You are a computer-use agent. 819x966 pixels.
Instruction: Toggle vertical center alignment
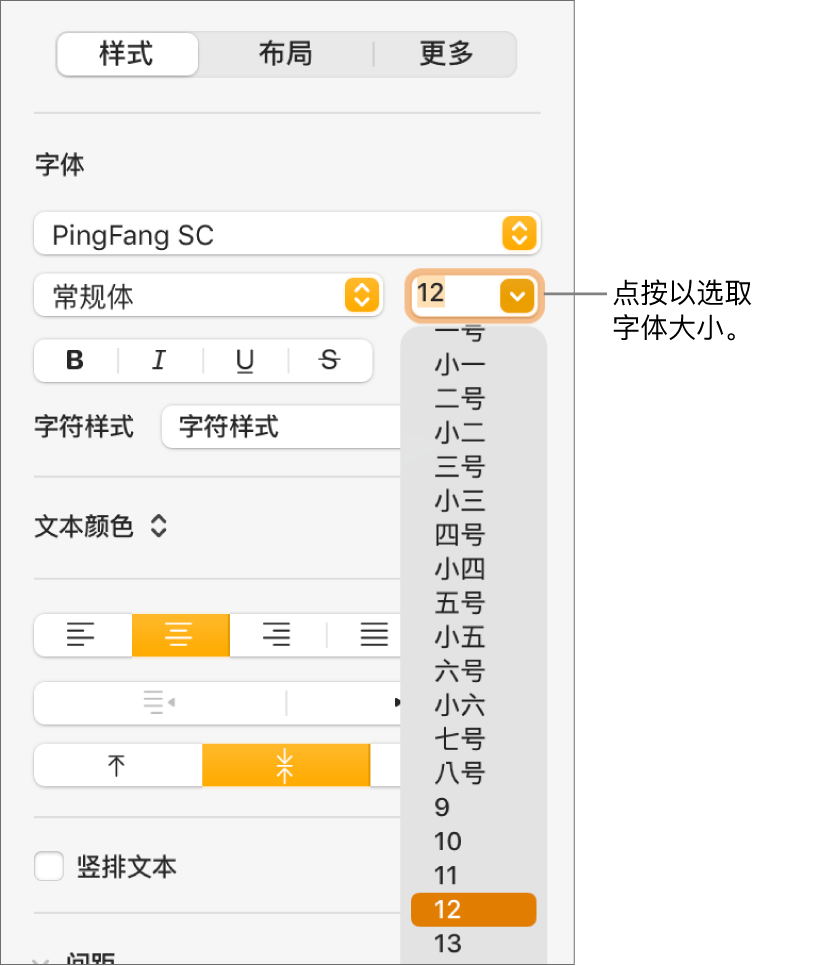(x=286, y=765)
